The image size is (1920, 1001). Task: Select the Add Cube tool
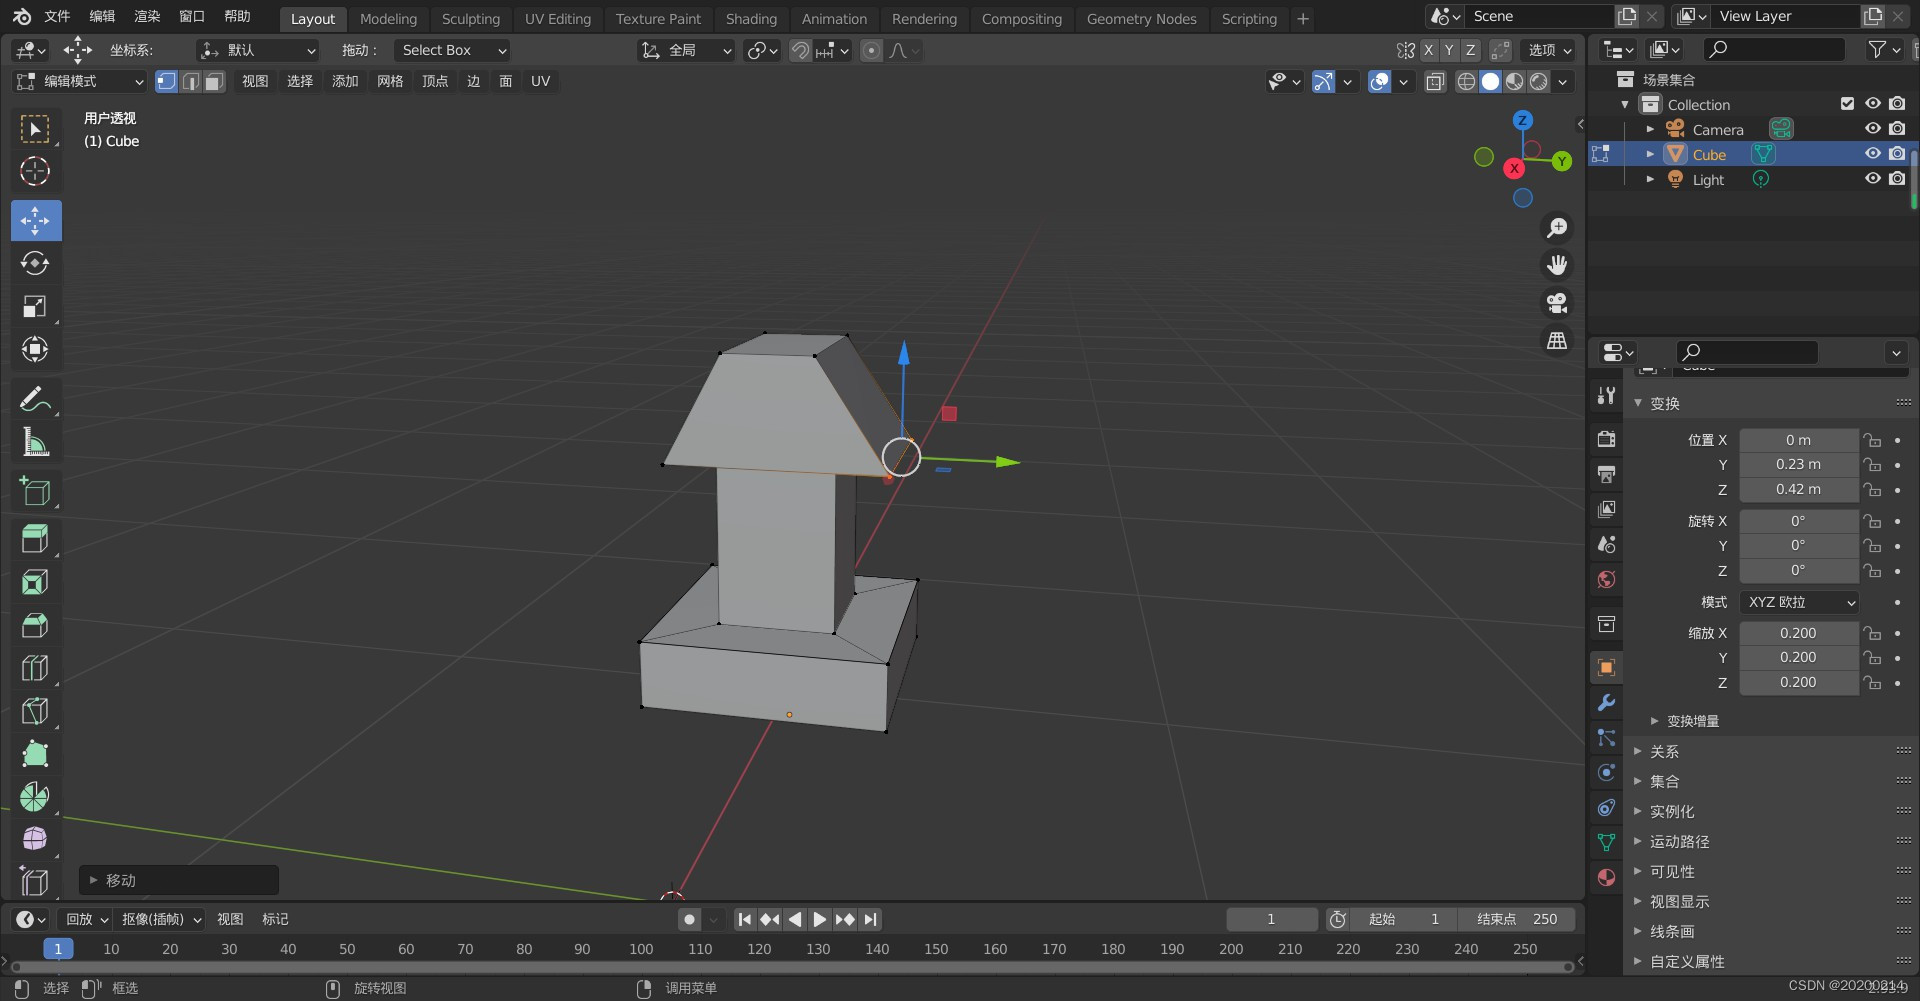(35, 491)
